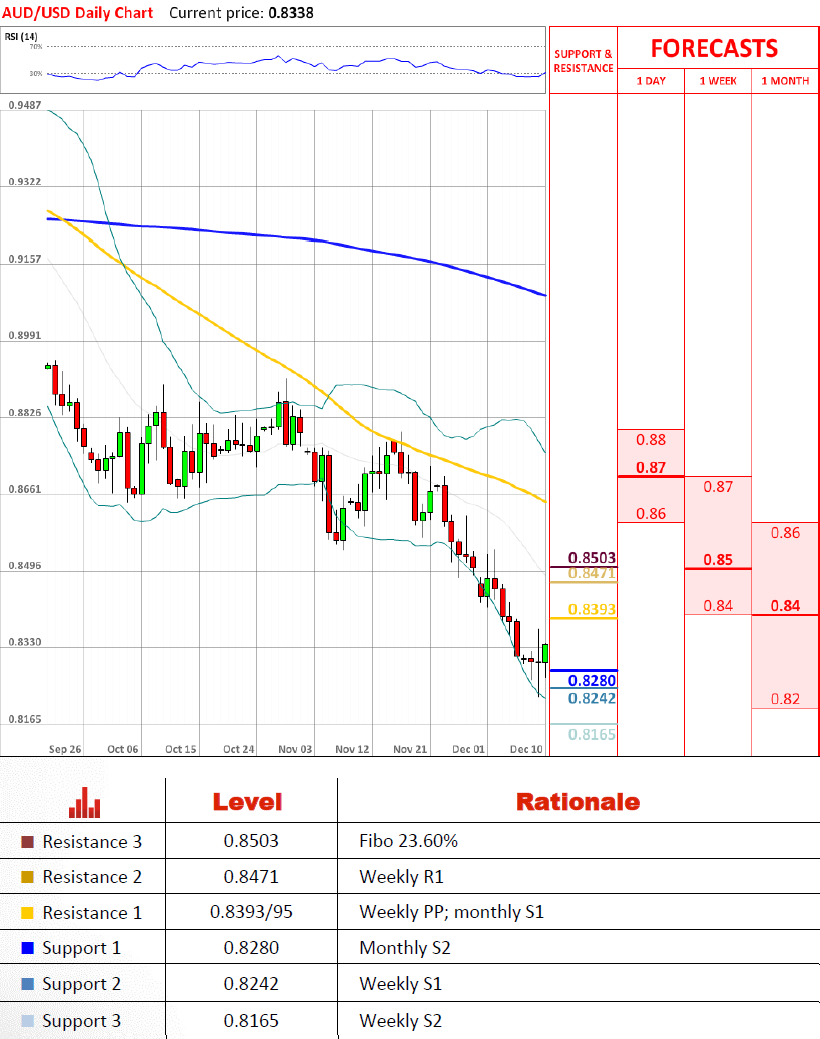Click the RSI (14) indicator label
Screen dimensions: 820x1039
click(x=21, y=36)
